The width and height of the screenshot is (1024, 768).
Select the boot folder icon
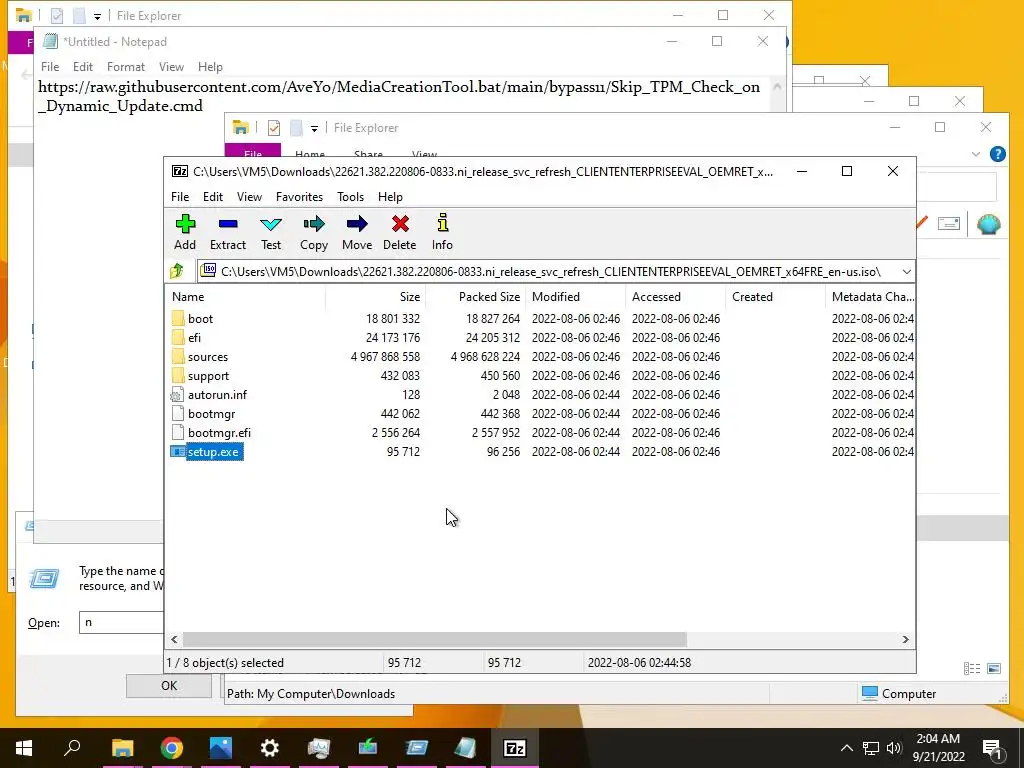[178, 319]
